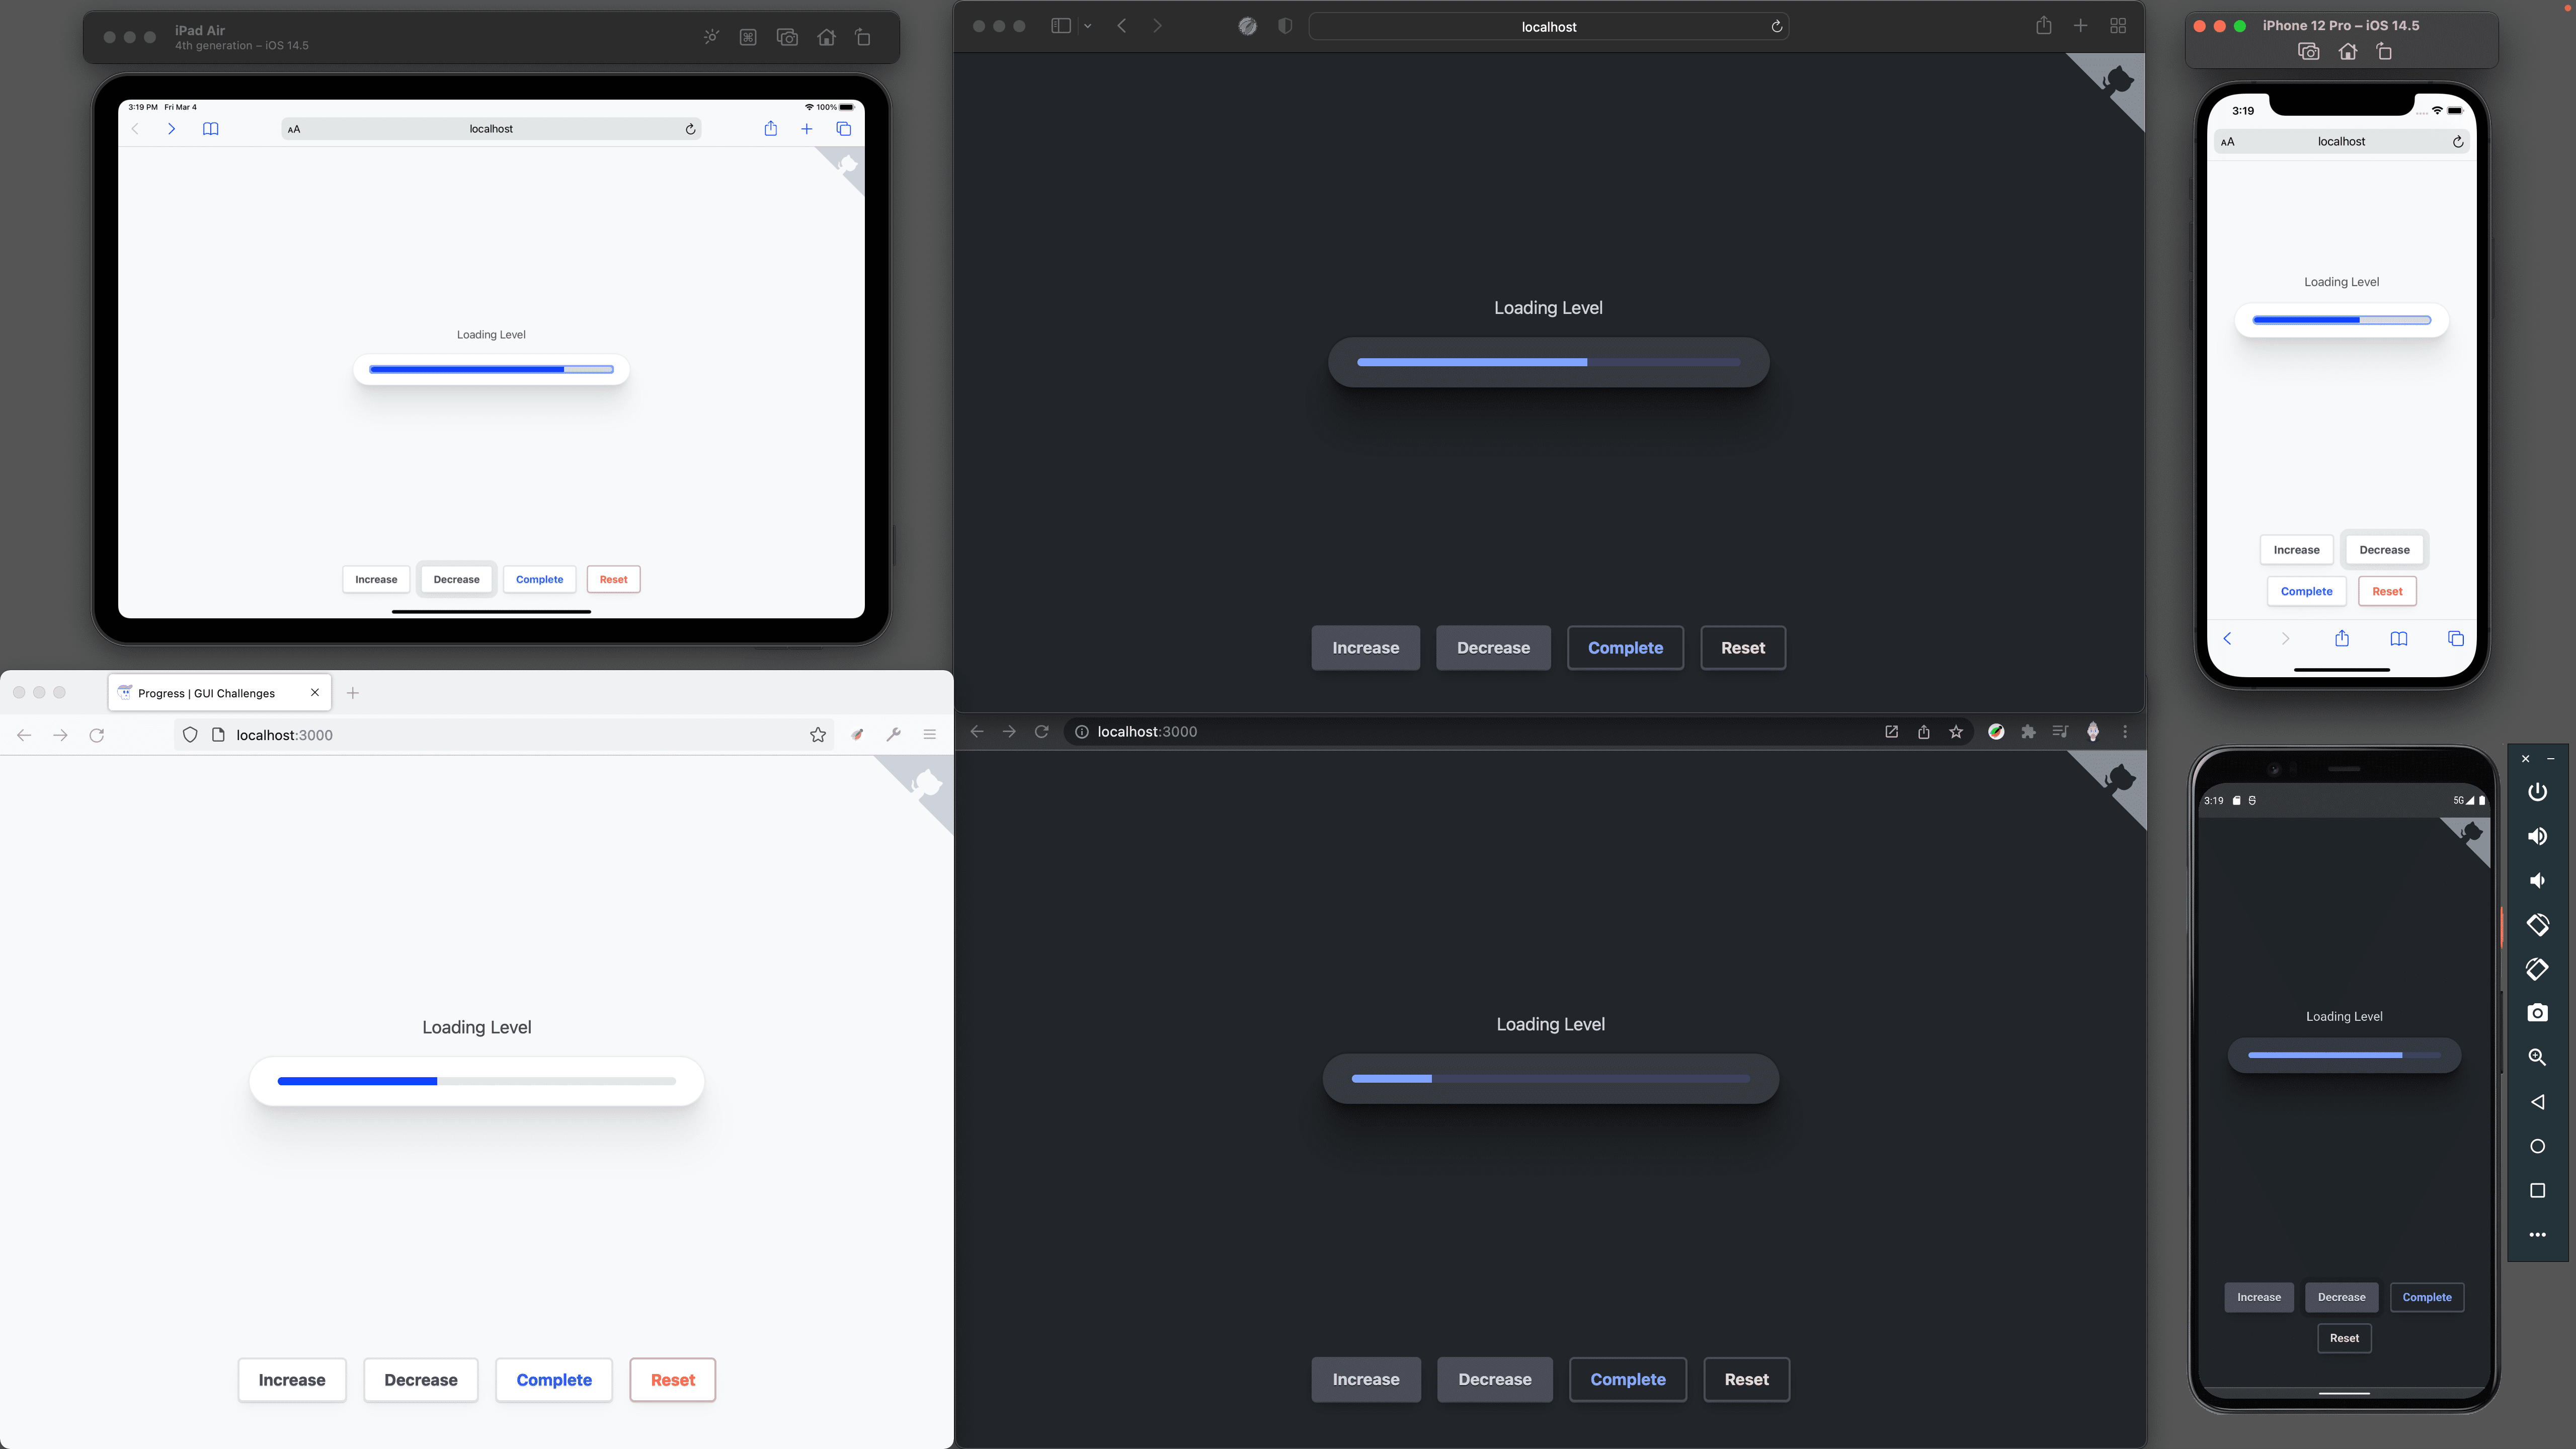This screenshot has width=2576, height=1449.
Task: Select the Progress GUI Challenges browser tab
Action: [212, 692]
